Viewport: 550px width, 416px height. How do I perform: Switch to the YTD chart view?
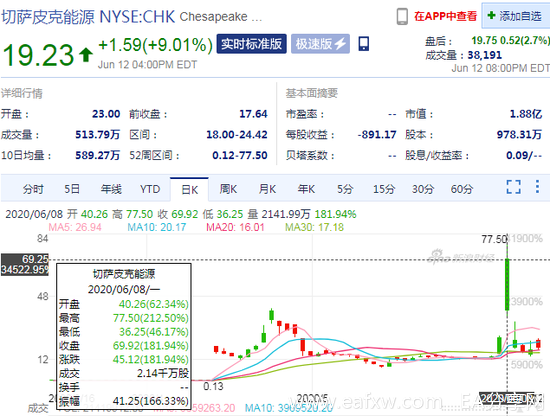150,189
